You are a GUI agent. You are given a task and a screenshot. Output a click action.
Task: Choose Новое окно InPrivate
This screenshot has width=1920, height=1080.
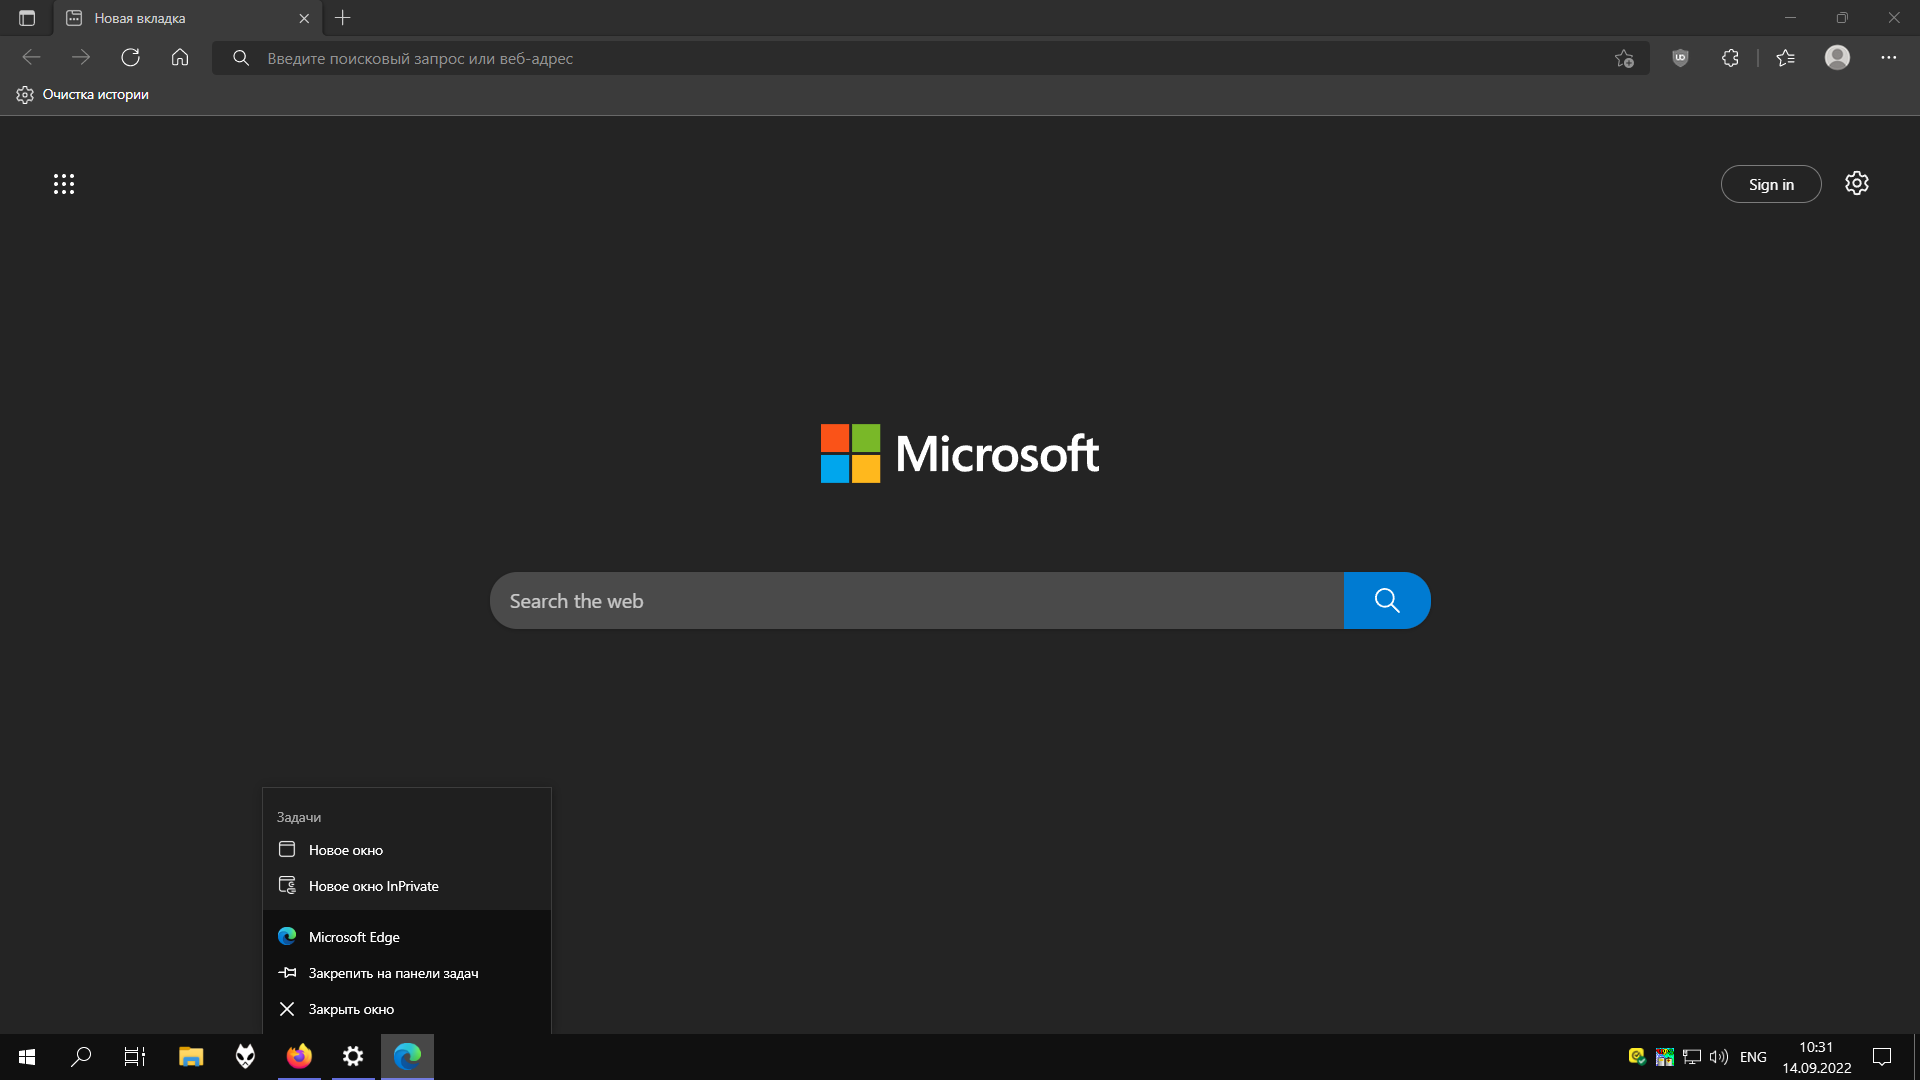[x=407, y=886]
